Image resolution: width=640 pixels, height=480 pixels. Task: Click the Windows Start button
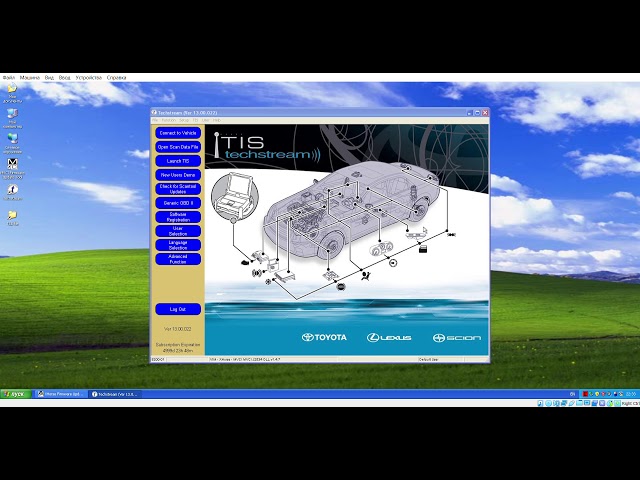pyautogui.click(x=16, y=394)
